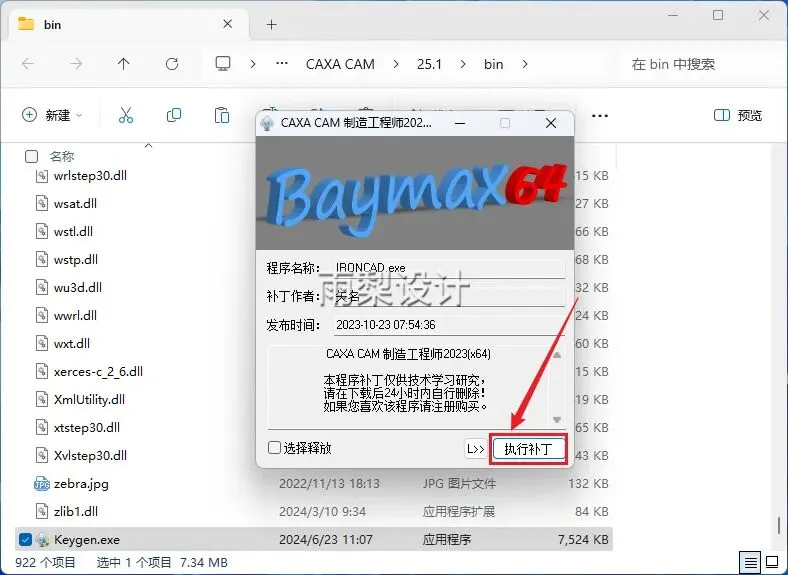Navigate up one folder level
The width and height of the screenshot is (788, 575).
point(124,64)
